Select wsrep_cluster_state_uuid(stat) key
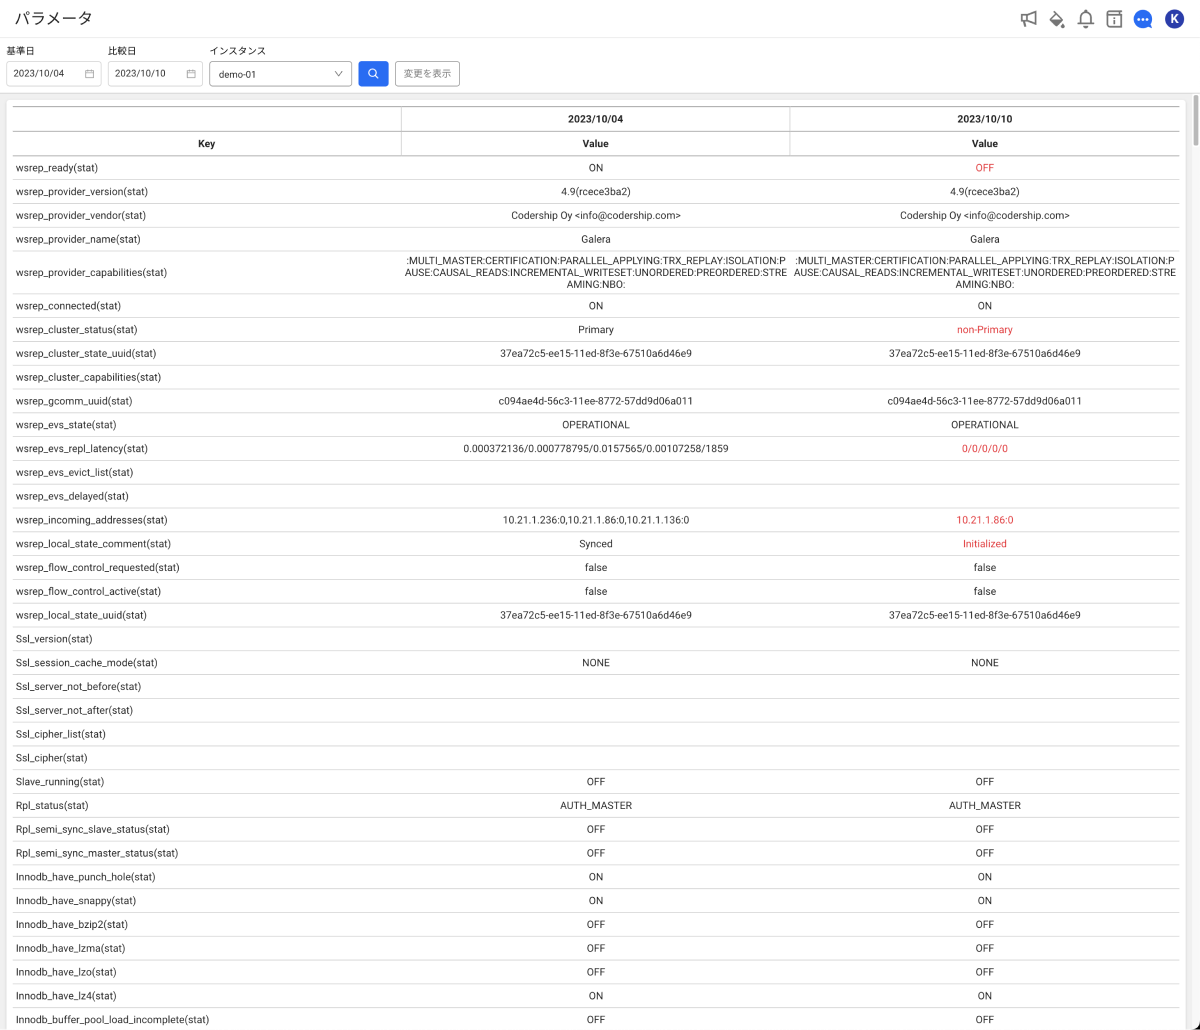This screenshot has height=1030, width=1200. pyautogui.click(x=86, y=354)
